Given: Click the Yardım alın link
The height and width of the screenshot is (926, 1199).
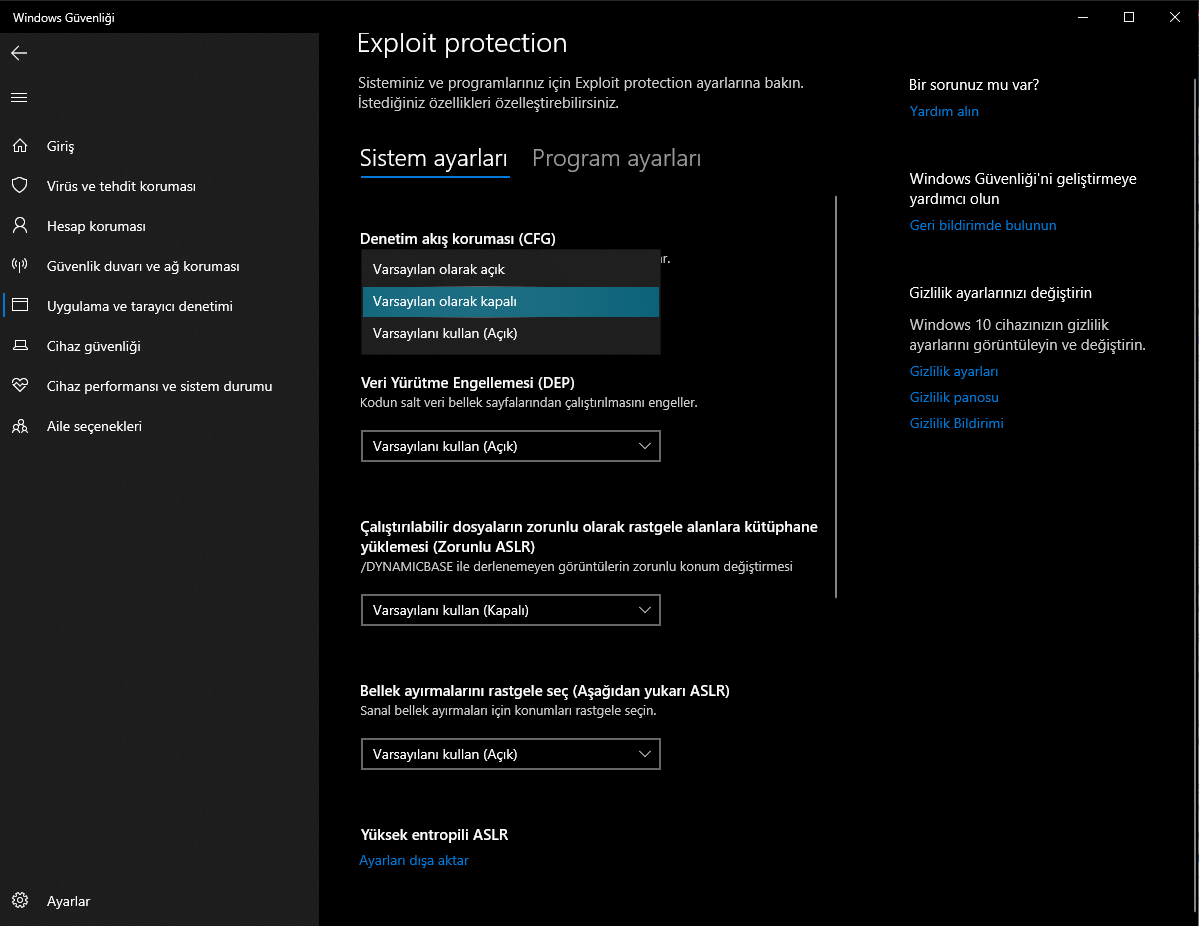Looking at the screenshot, I should tap(943, 111).
